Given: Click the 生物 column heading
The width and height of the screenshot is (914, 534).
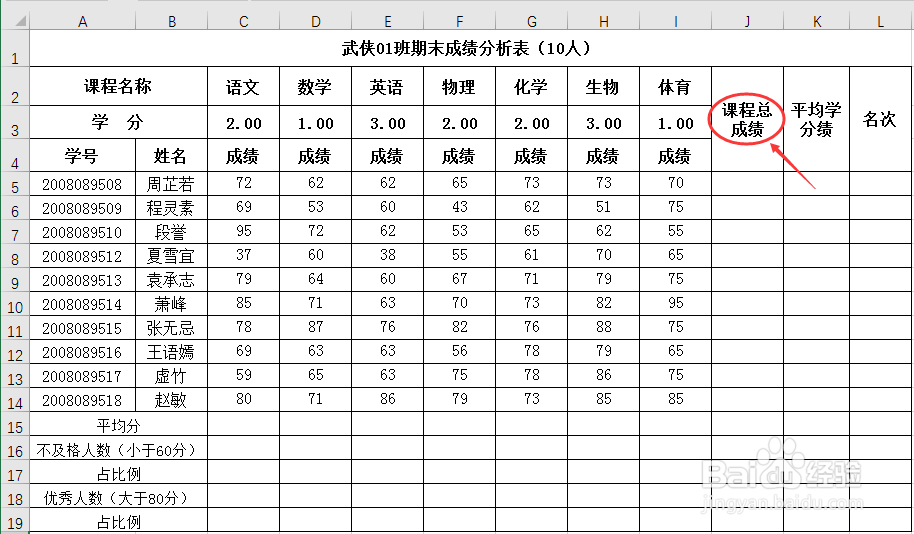Looking at the screenshot, I should 603,86.
